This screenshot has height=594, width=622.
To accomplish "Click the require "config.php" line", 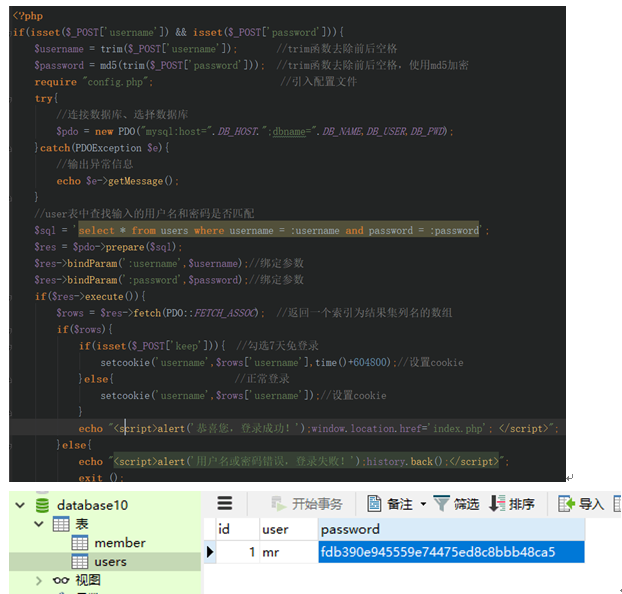I will click(94, 82).
